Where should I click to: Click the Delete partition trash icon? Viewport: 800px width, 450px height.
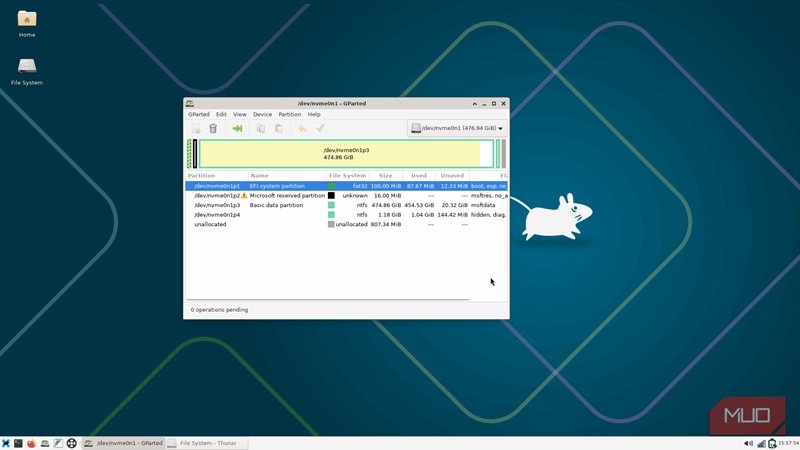point(213,128)
